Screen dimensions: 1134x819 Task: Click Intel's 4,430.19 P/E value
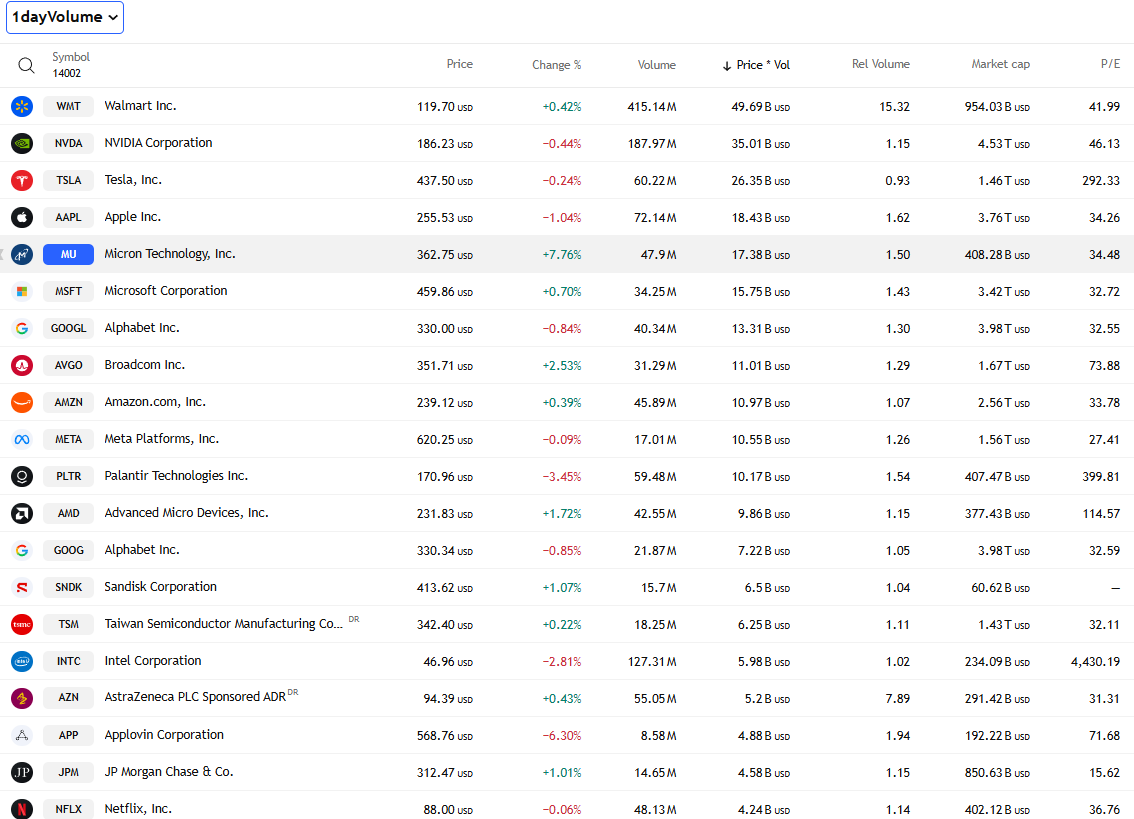point(1095,662)
